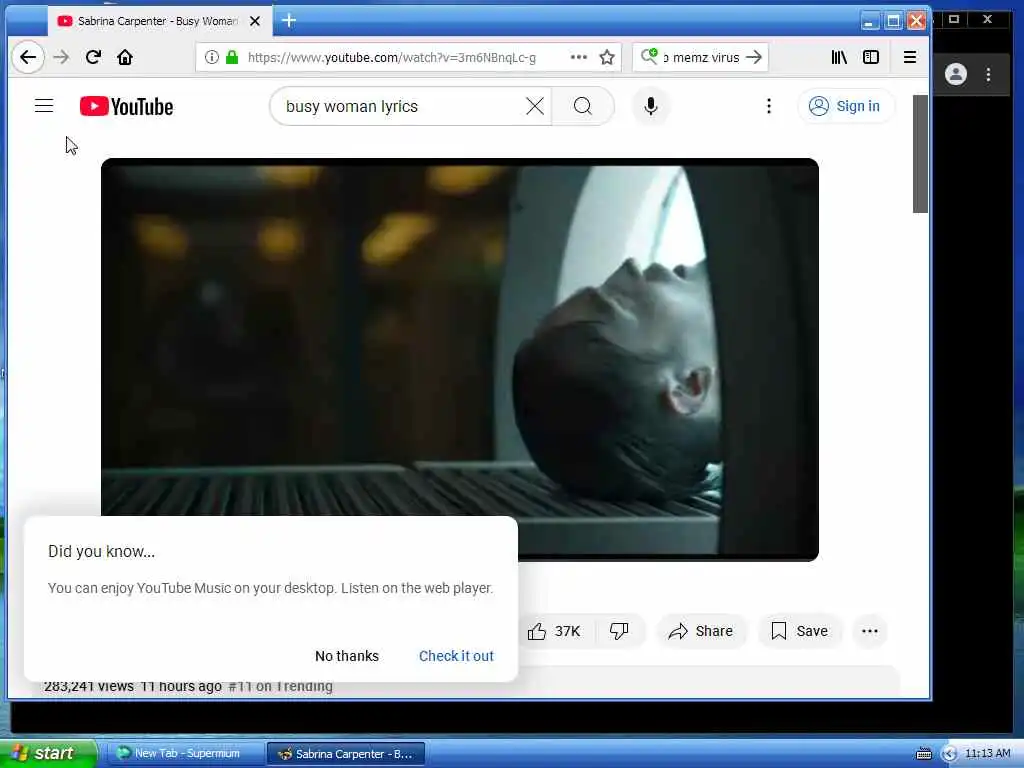The width and height of the screenshot is (1024, 768).
Task: Open the browser library icon
Action: tap(839, 57)
